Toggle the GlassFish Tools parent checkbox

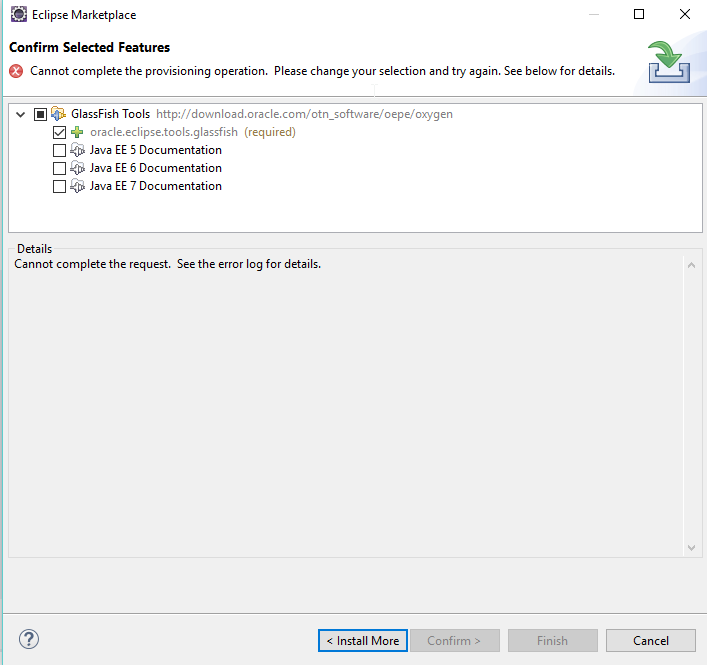coord(40,115)
